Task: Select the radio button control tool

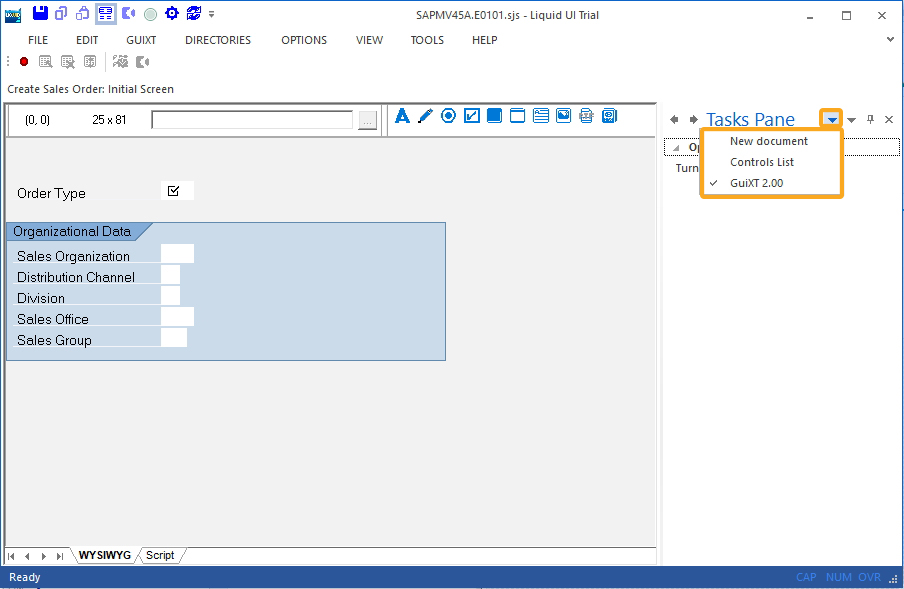Action: 448,116
